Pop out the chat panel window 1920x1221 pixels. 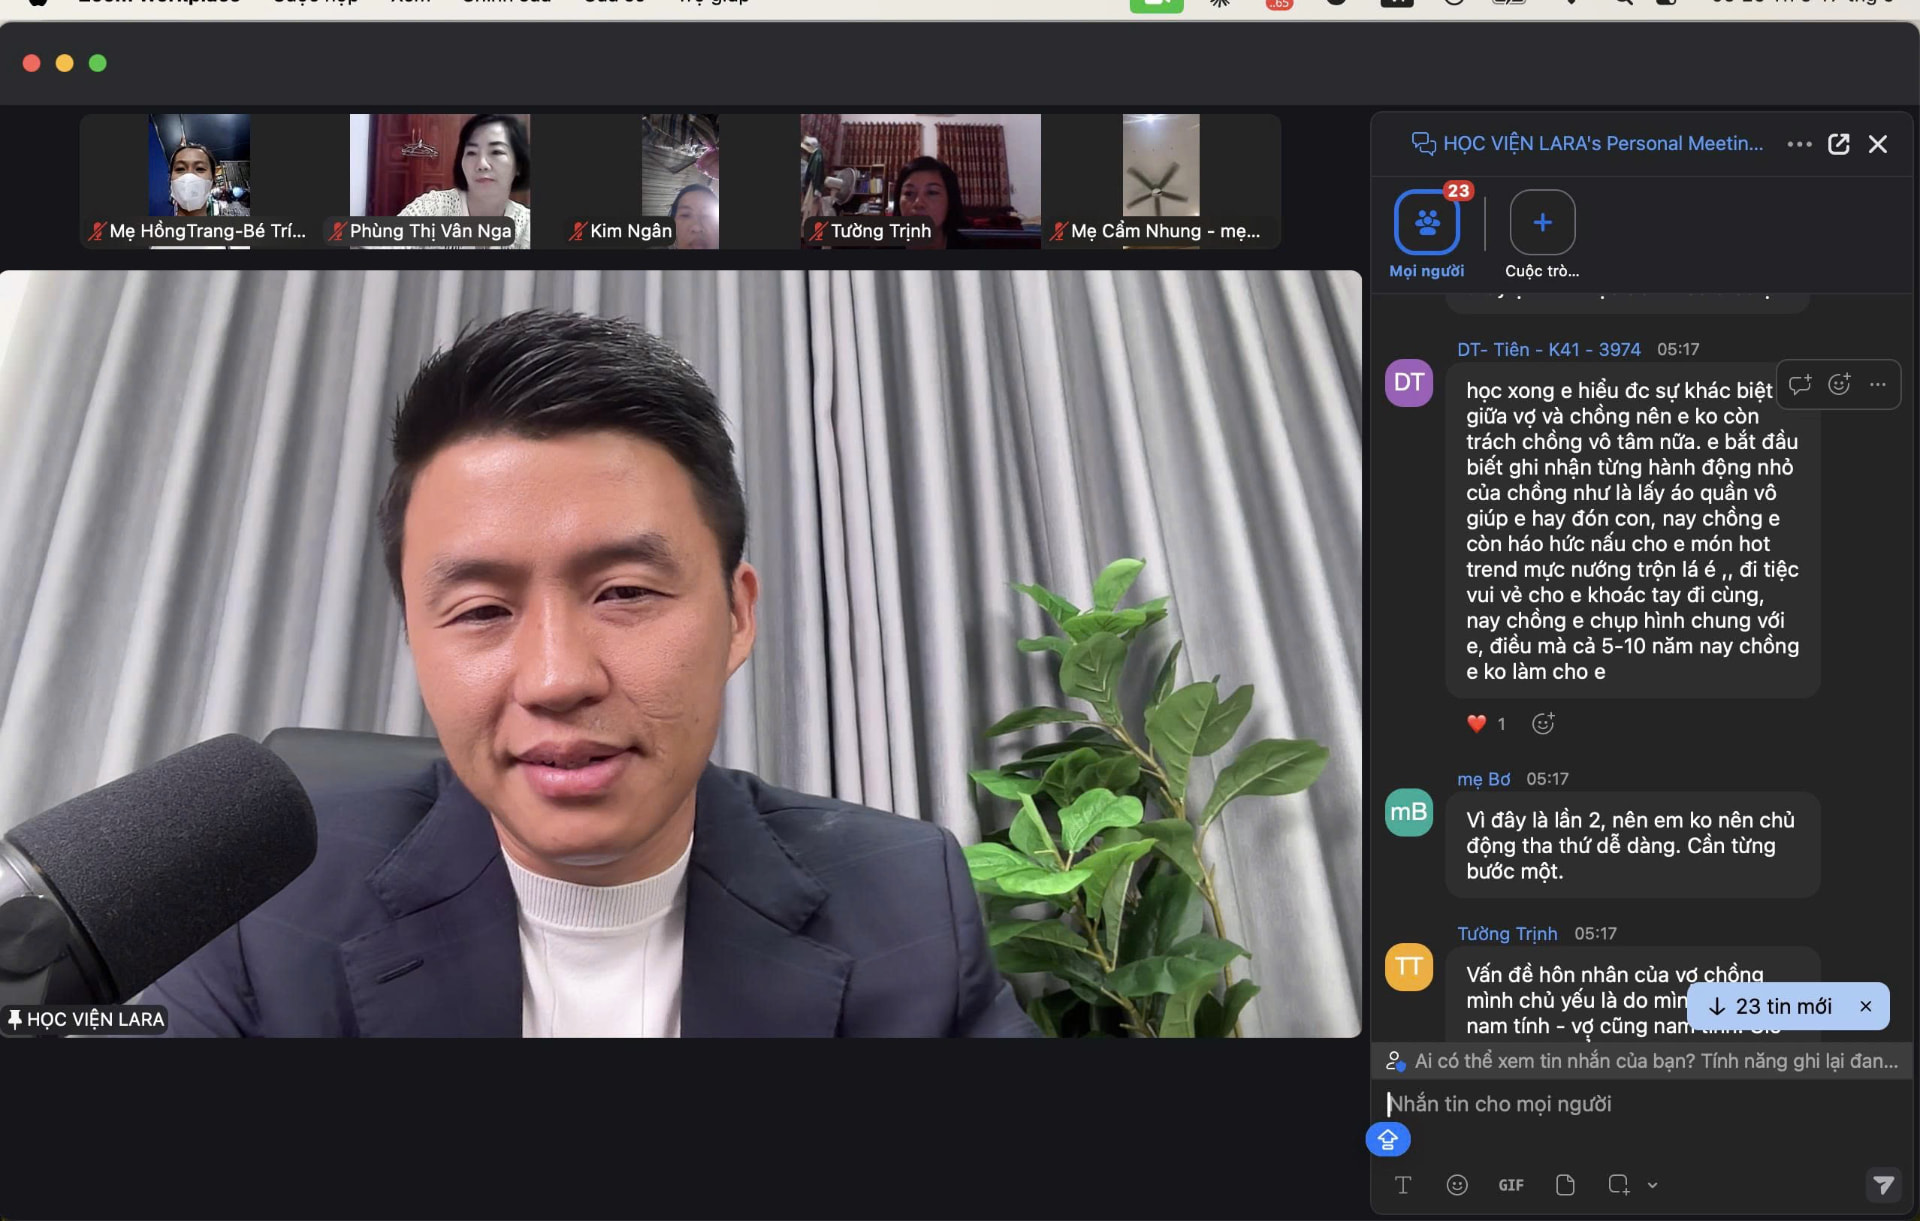coord(1838,144)
